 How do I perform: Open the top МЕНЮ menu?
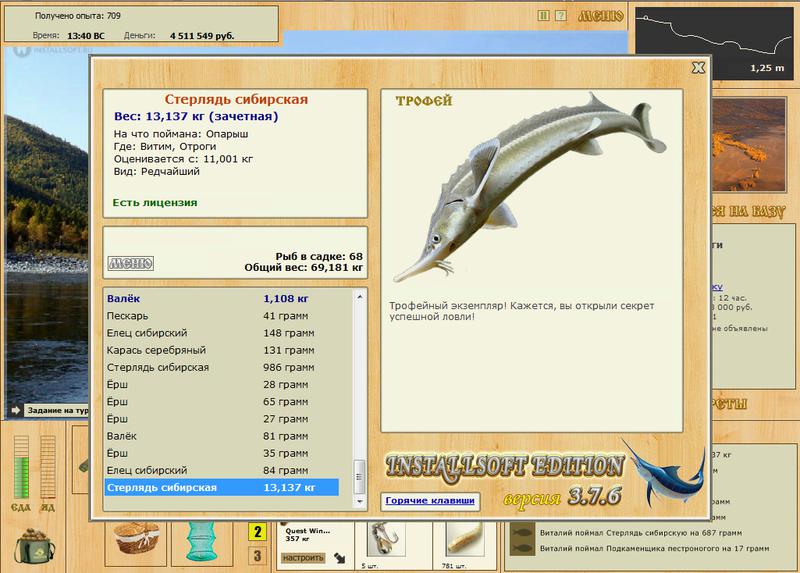601,16
